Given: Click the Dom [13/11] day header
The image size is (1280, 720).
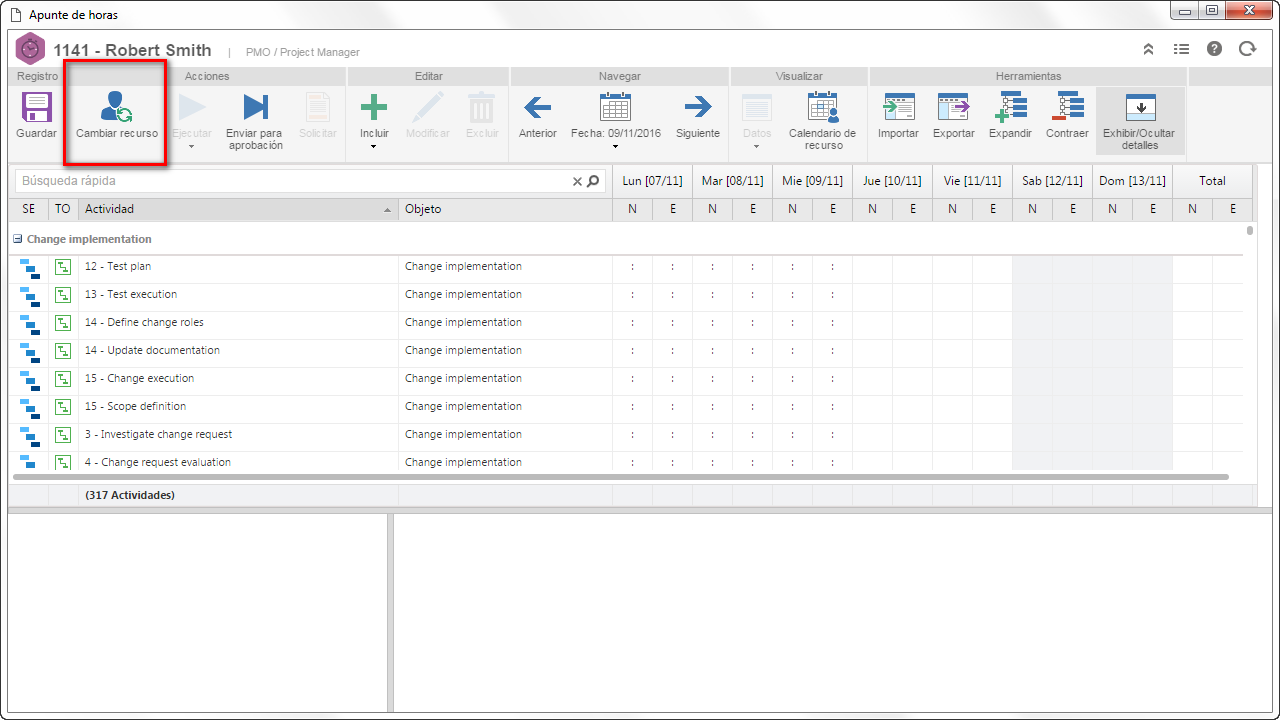Looking at the screenshot, I should 1132,181.
